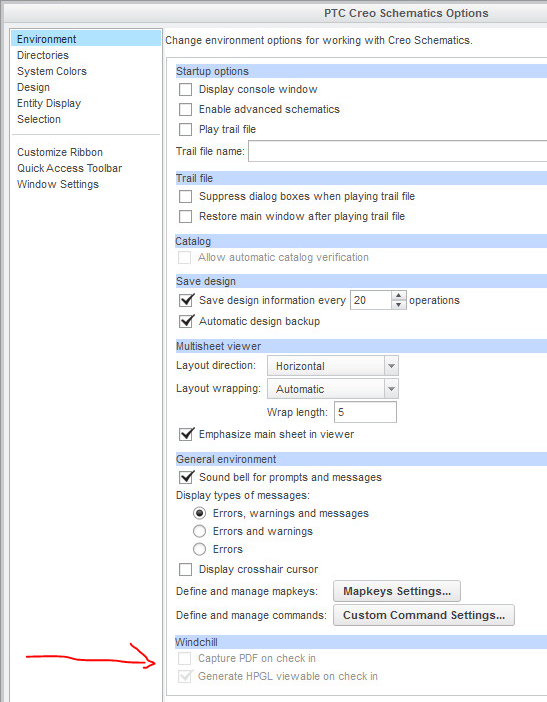Viewport: 547px width, 702px height.
Task: Enable Suppress dialog boxes when playing trail file
Action: 185,197
